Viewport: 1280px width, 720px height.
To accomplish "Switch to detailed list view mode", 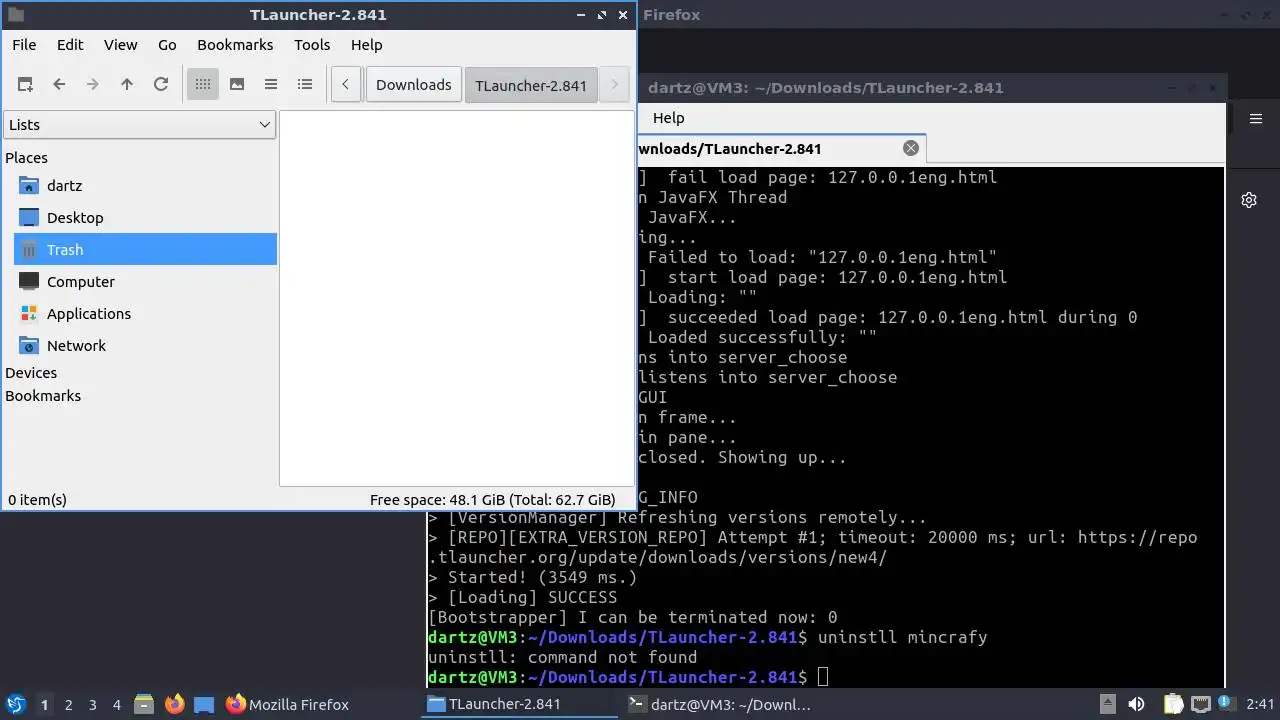I will (305, 85).
